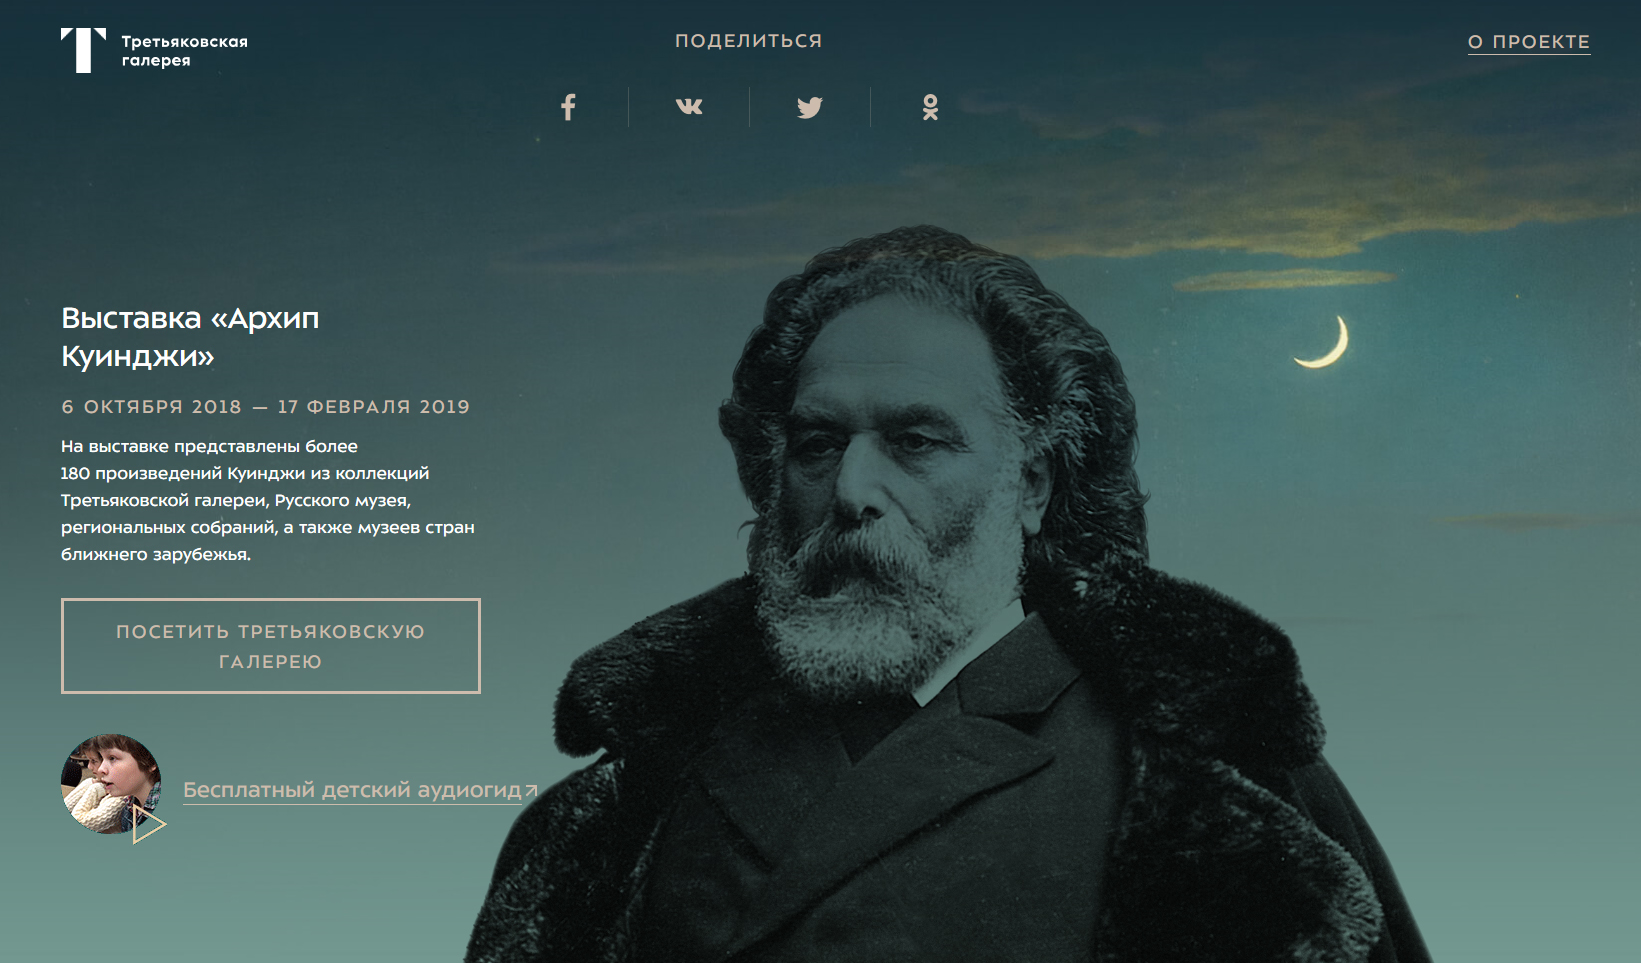
Task: Click Kuindzhi's portrait face
Action: click(890, 470)
